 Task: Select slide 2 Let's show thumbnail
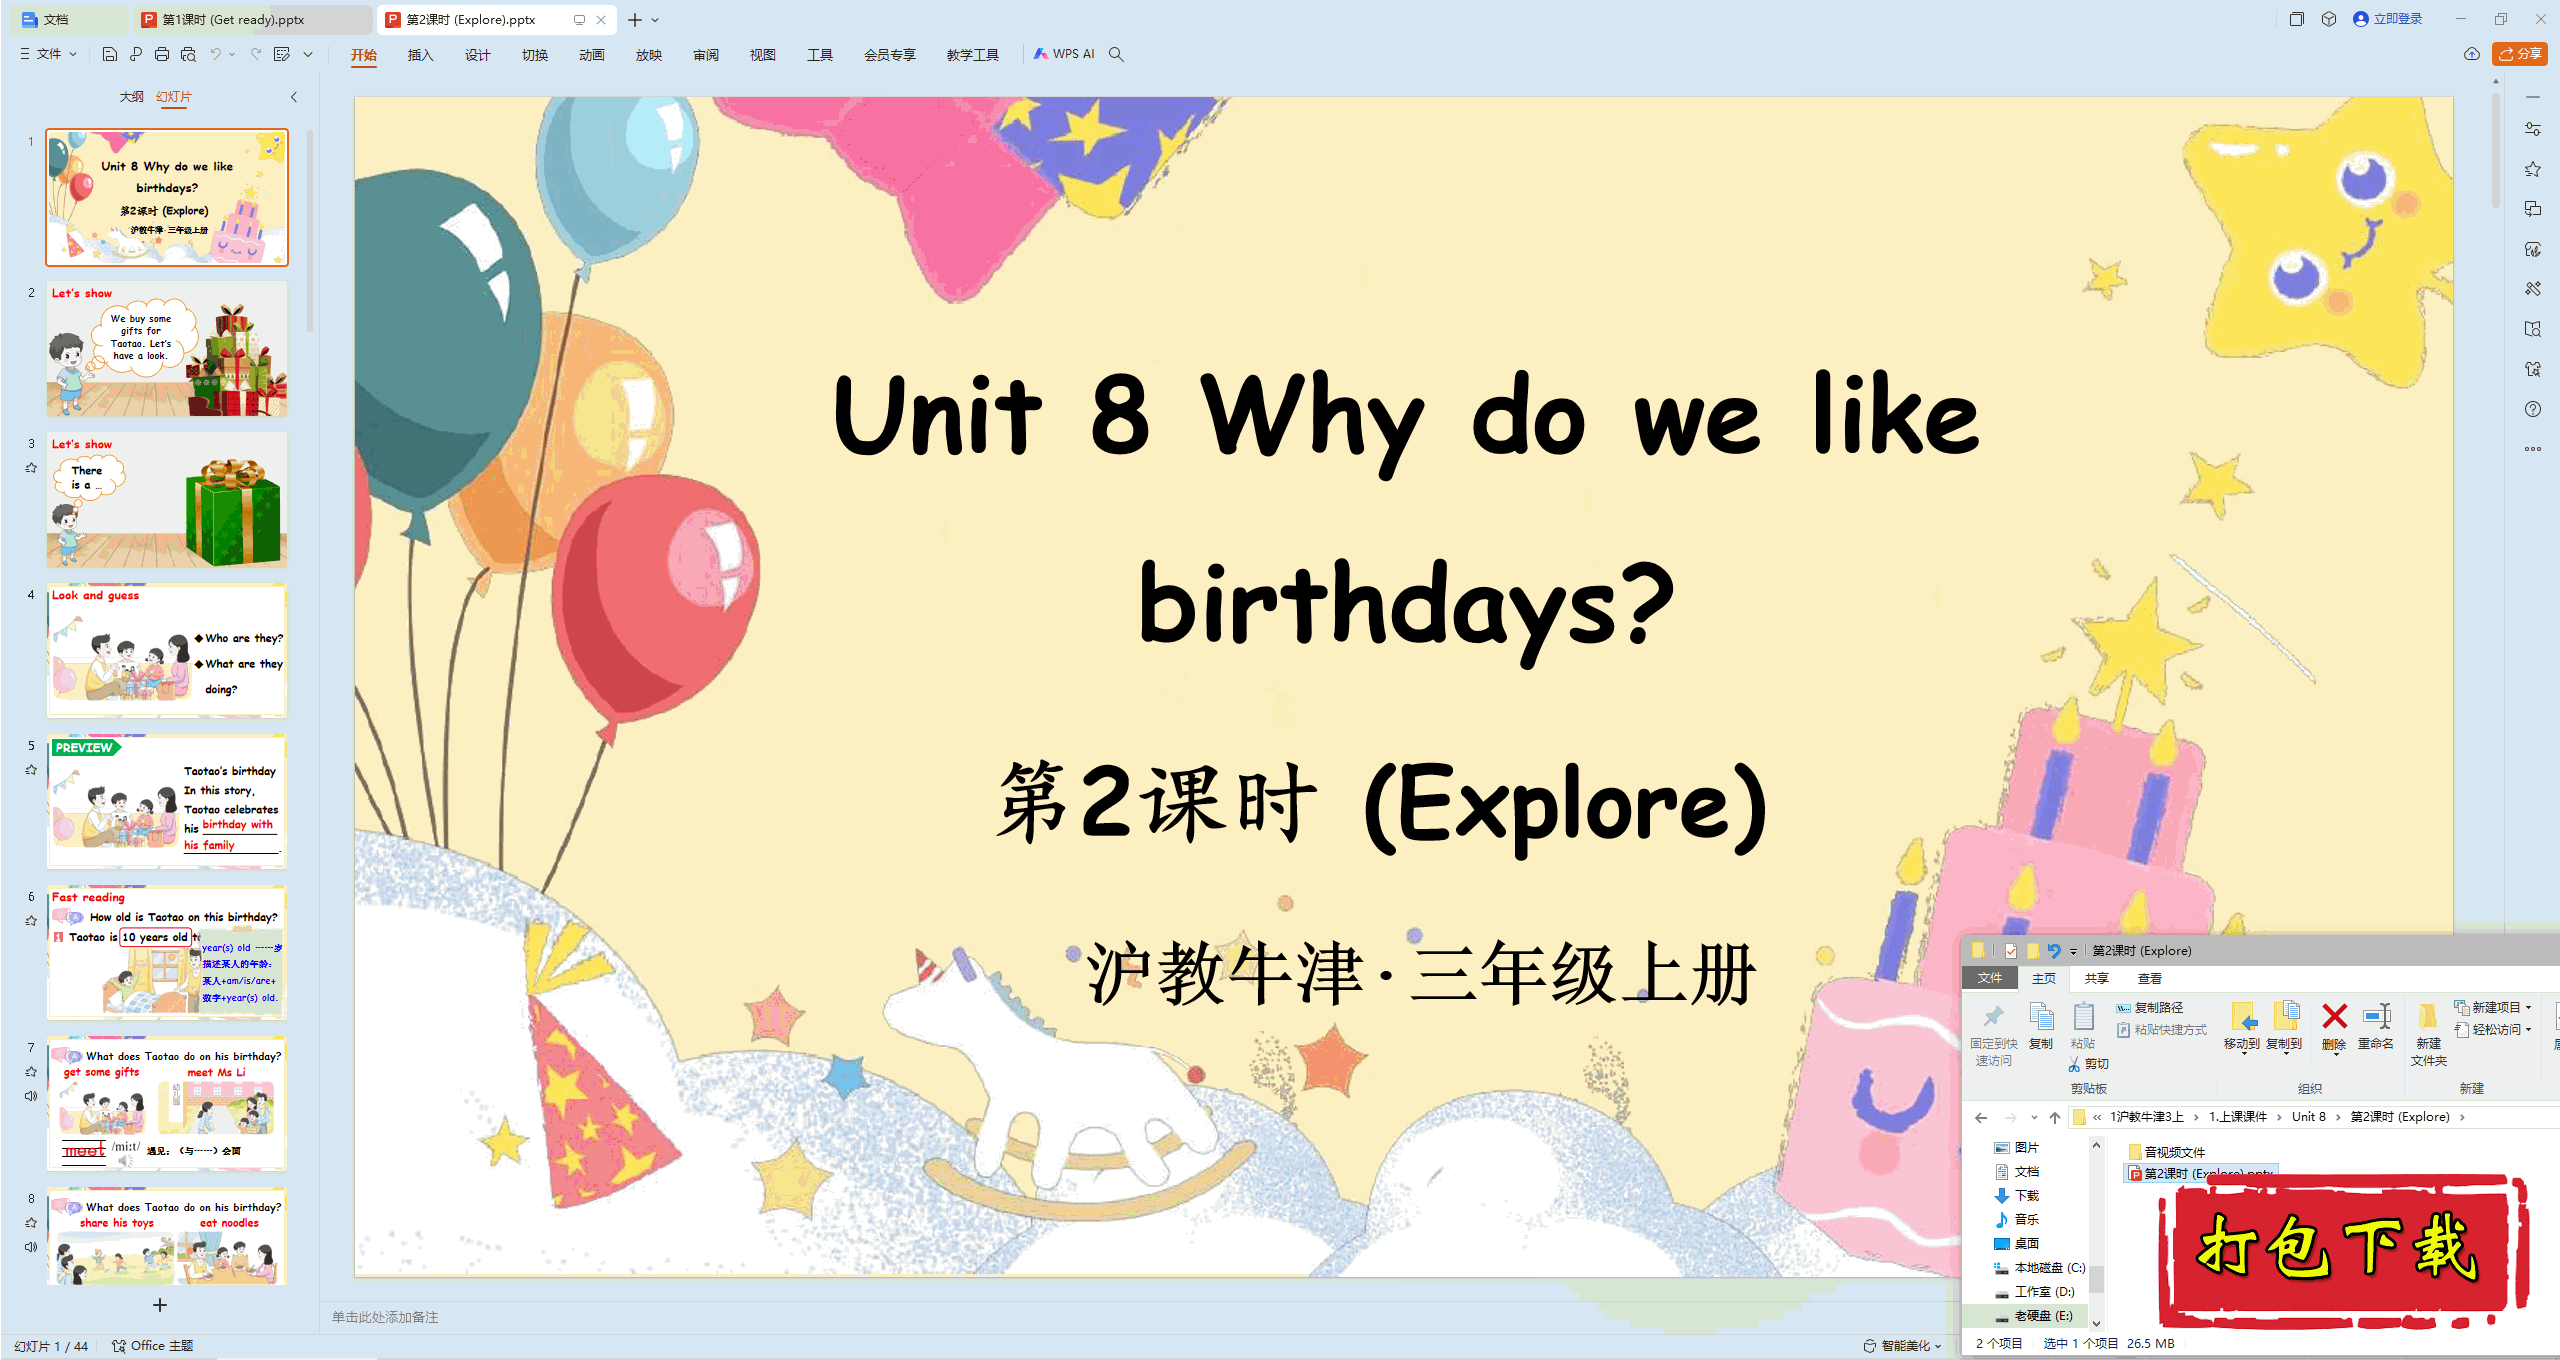(167, 349)
